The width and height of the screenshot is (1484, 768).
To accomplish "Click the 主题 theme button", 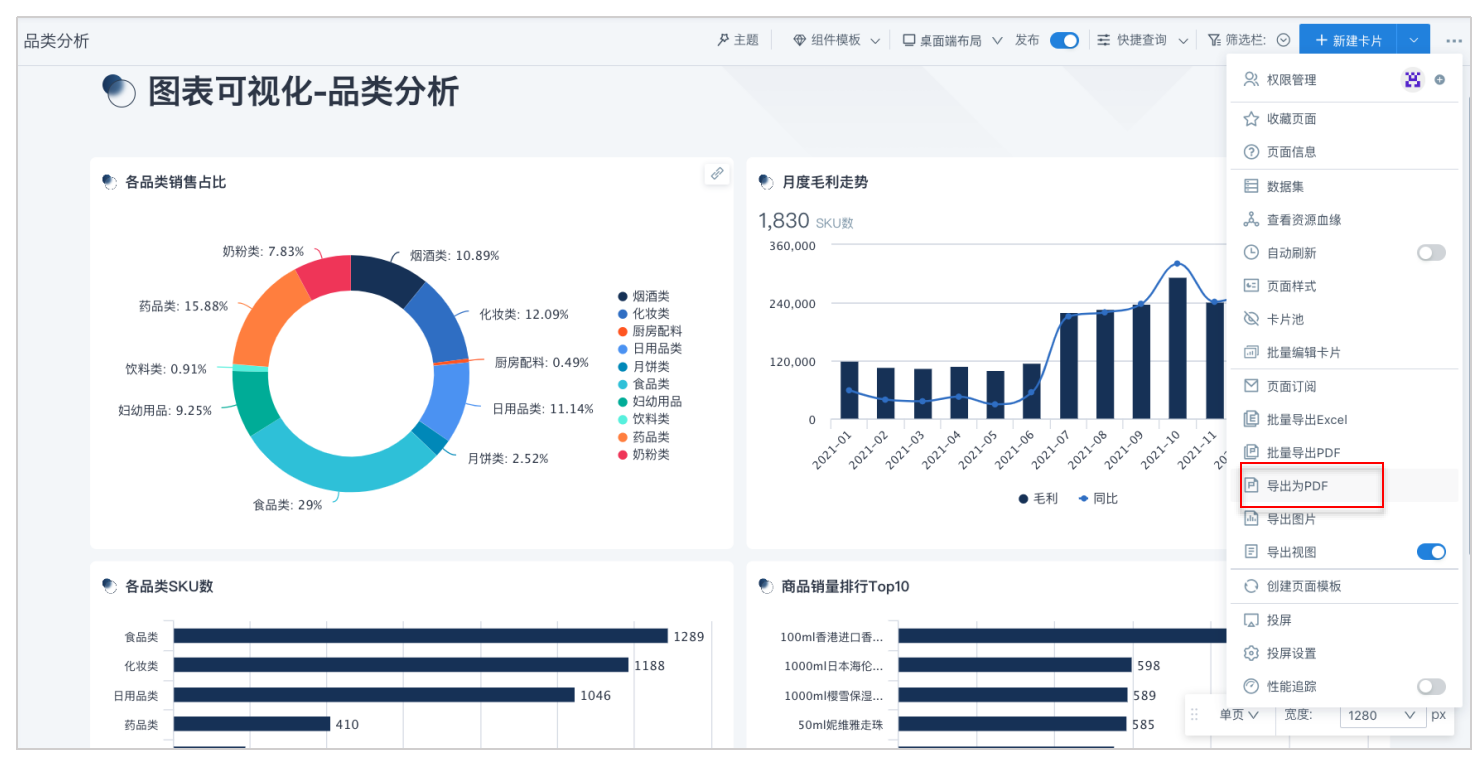I will [x=738, y=41].
